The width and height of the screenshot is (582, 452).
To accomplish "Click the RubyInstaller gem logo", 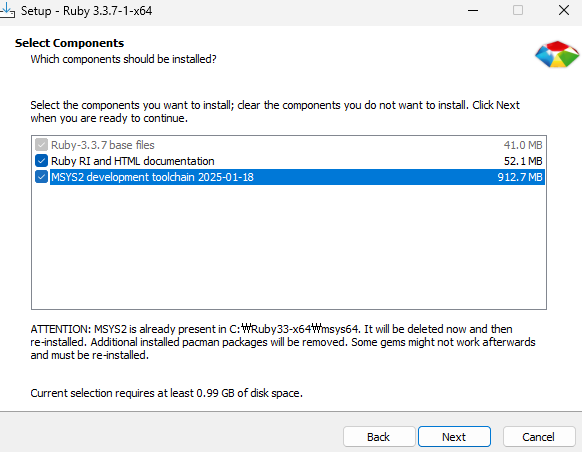I will 557,54.
